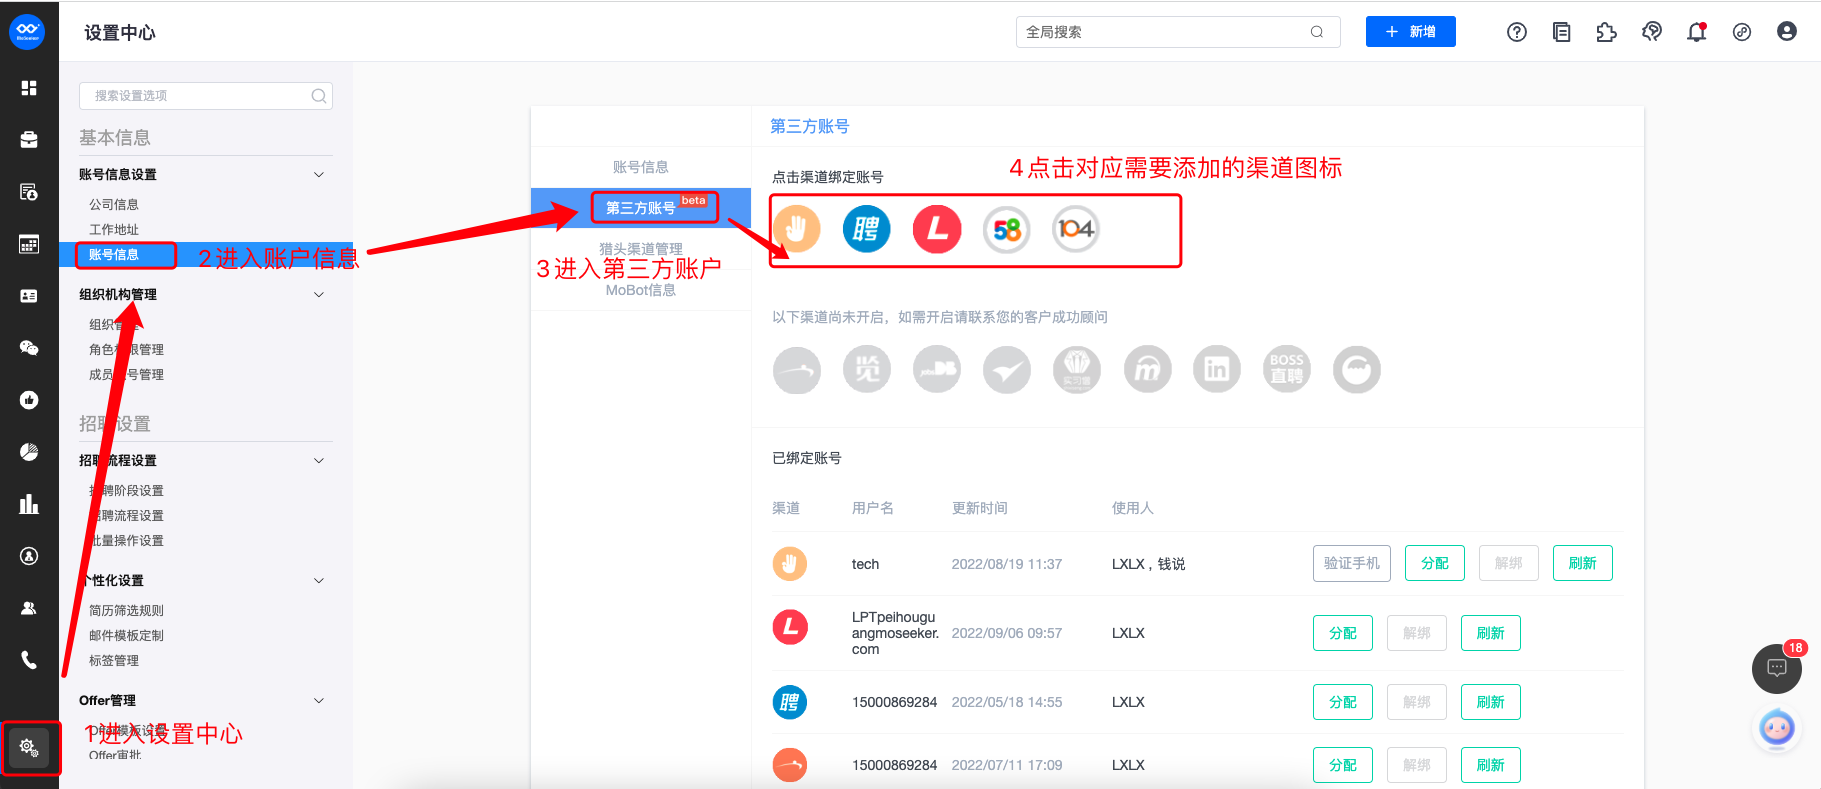Screen dimensions: 1821x789
Task: Open the ID card icon in sidebar
Action: pos(29,296)
